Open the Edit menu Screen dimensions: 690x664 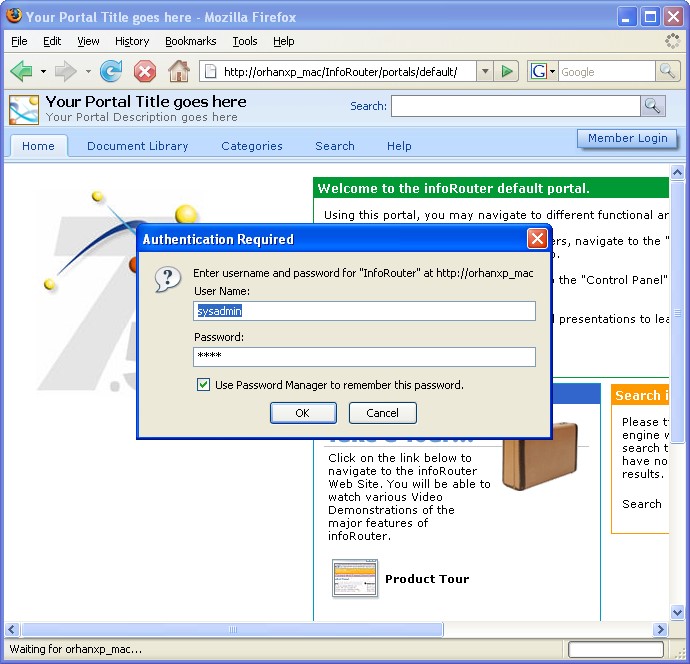[52, 41]
